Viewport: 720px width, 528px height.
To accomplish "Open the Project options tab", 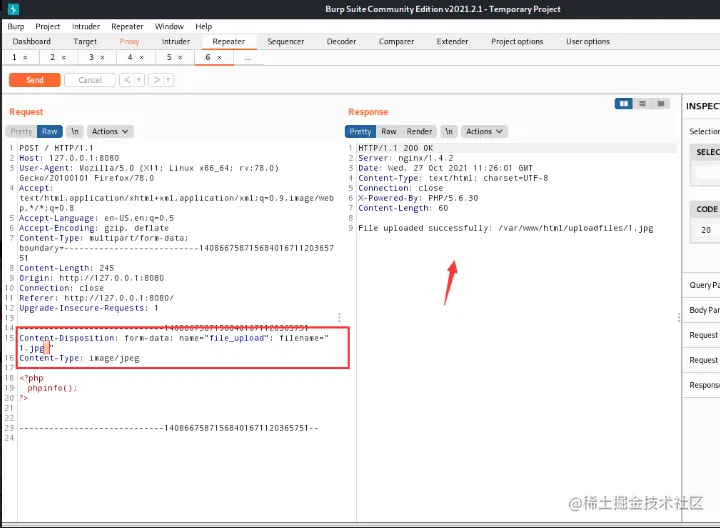I will [517, 41].
